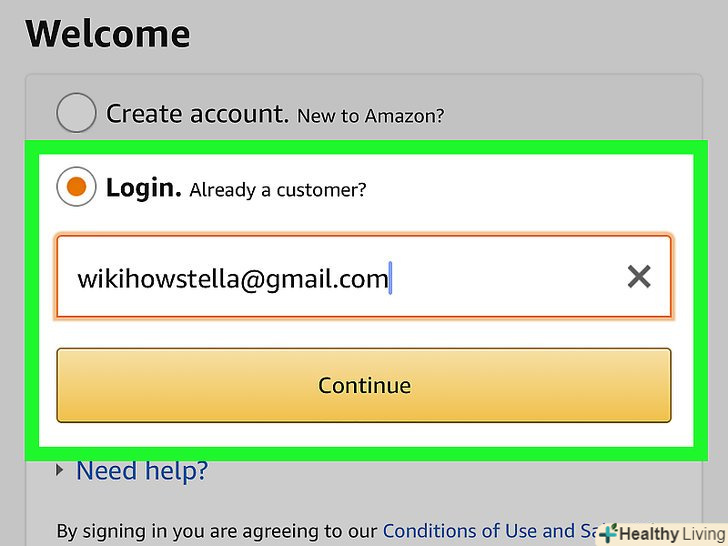Click the green plus icon beside Healthy Living
Screen dimensions: 728x546
pyautogui.click(x=608, y=534)
